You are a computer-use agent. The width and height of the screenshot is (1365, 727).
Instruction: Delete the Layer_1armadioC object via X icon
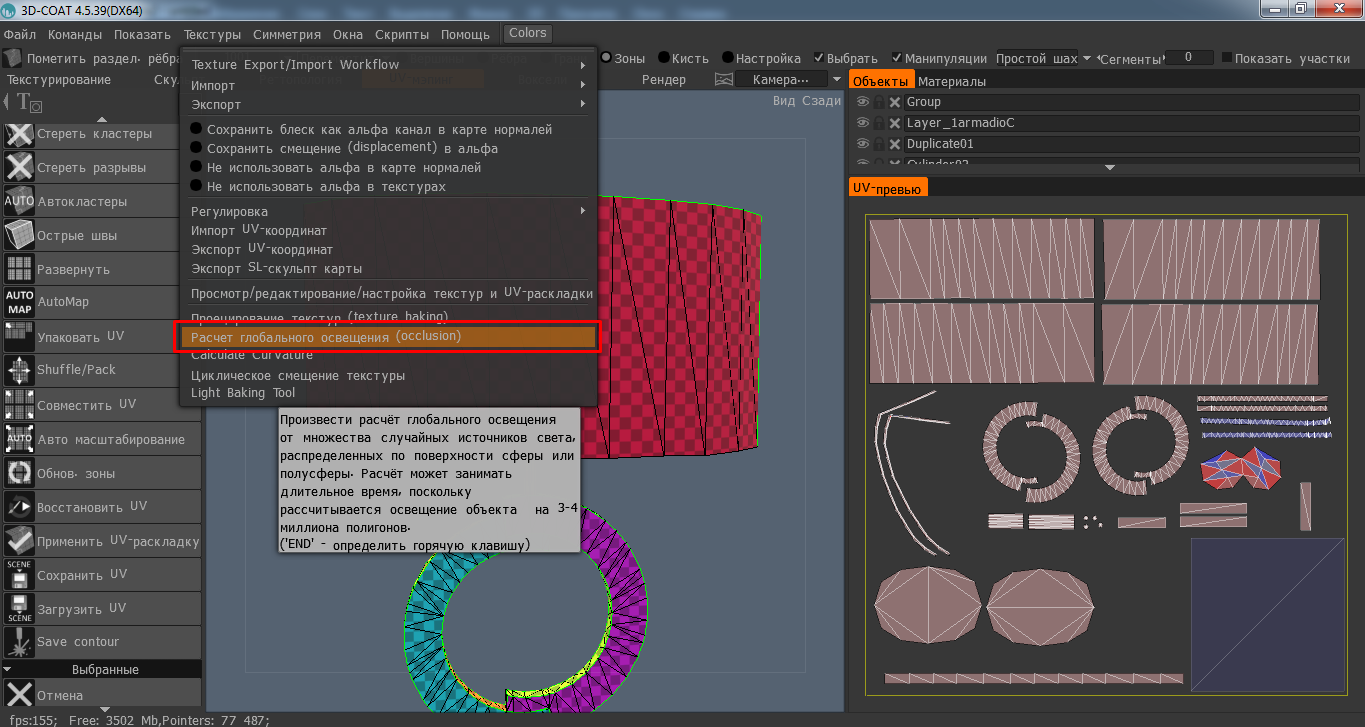tap(895, 123)
